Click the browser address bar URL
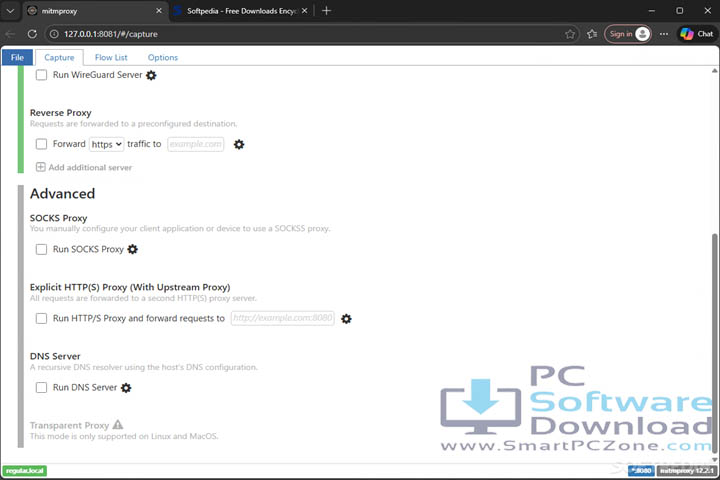The height and width of the screenshot is (480, 720). pyautogui.click(x=111, y=34)
